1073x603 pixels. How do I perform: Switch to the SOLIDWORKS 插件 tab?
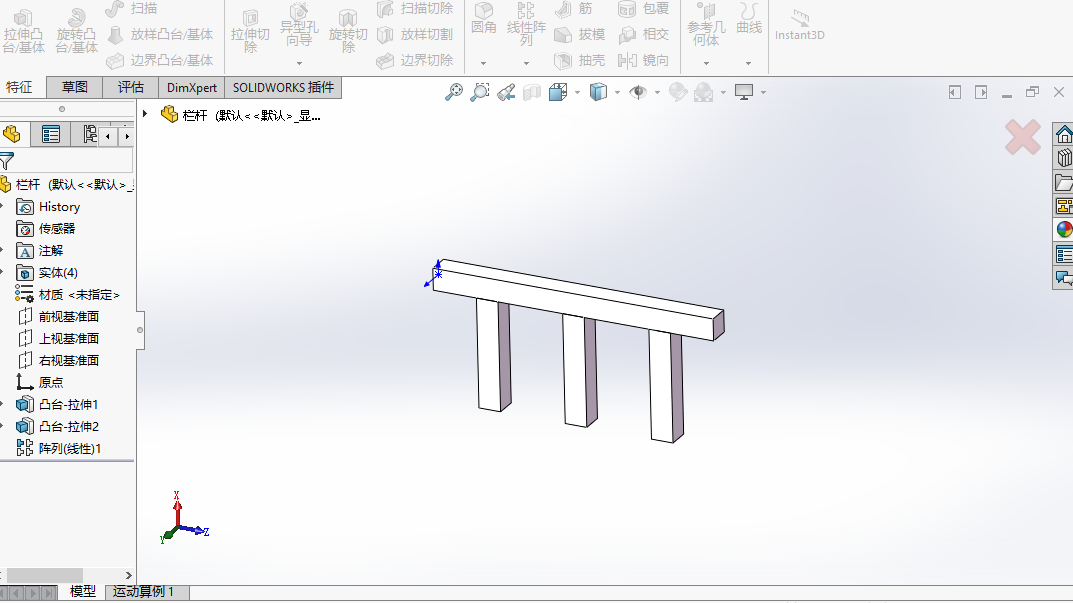(283, 88)
